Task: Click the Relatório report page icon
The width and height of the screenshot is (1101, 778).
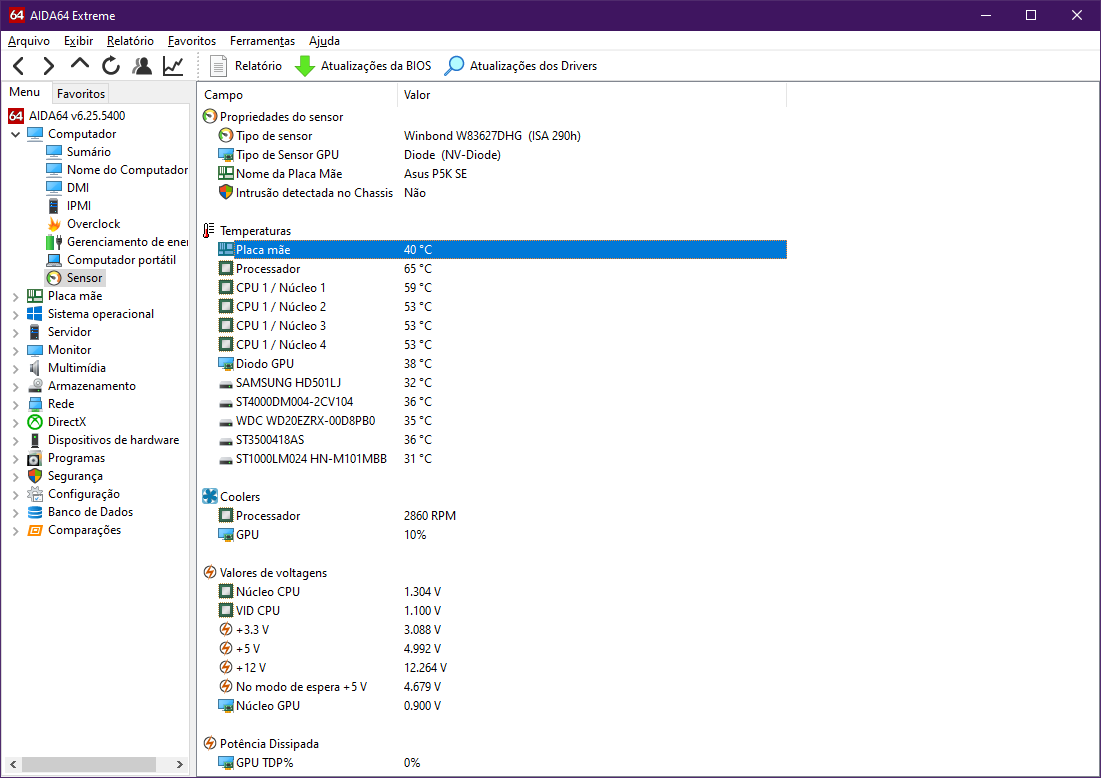Action: click(218, 66)
